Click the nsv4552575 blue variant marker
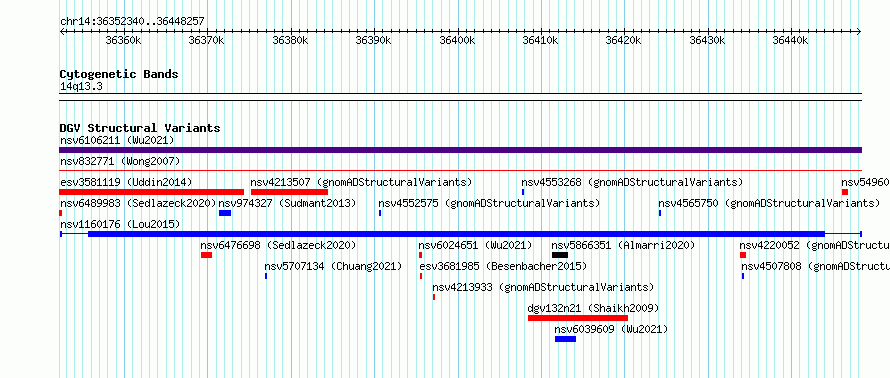 click(380, 213)
